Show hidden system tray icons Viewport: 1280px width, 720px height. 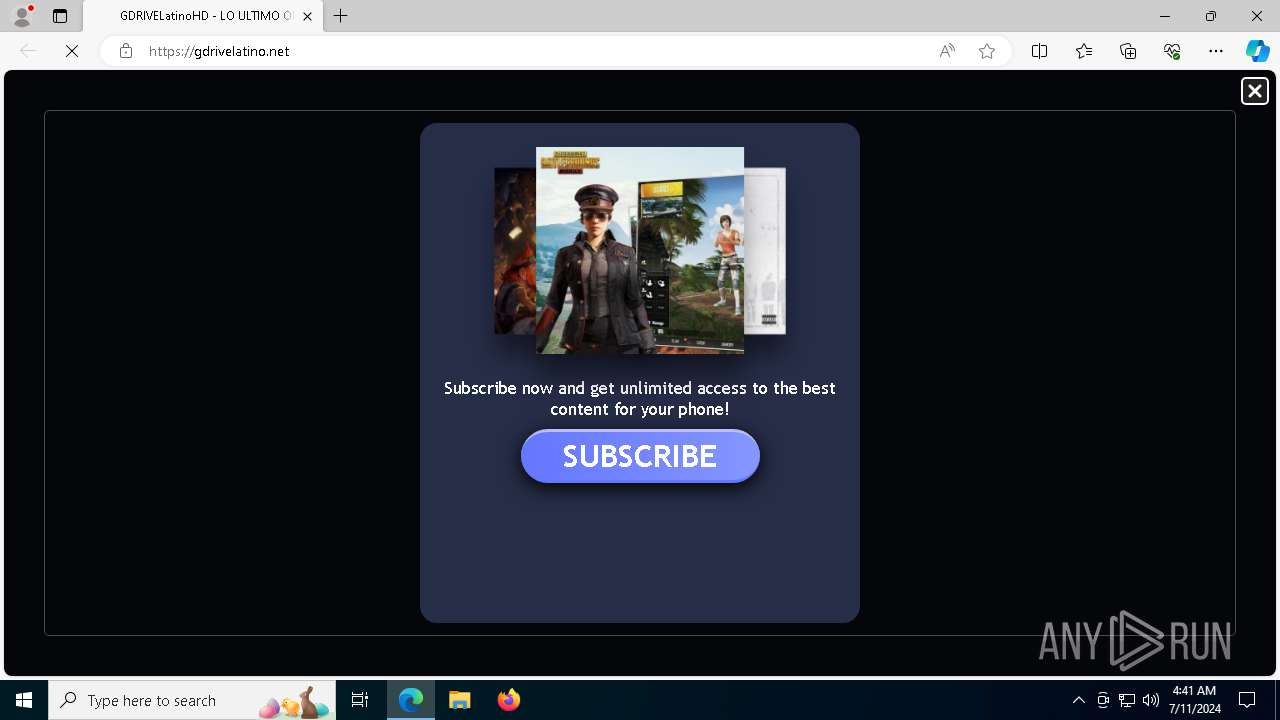(x=1078, y=700)
